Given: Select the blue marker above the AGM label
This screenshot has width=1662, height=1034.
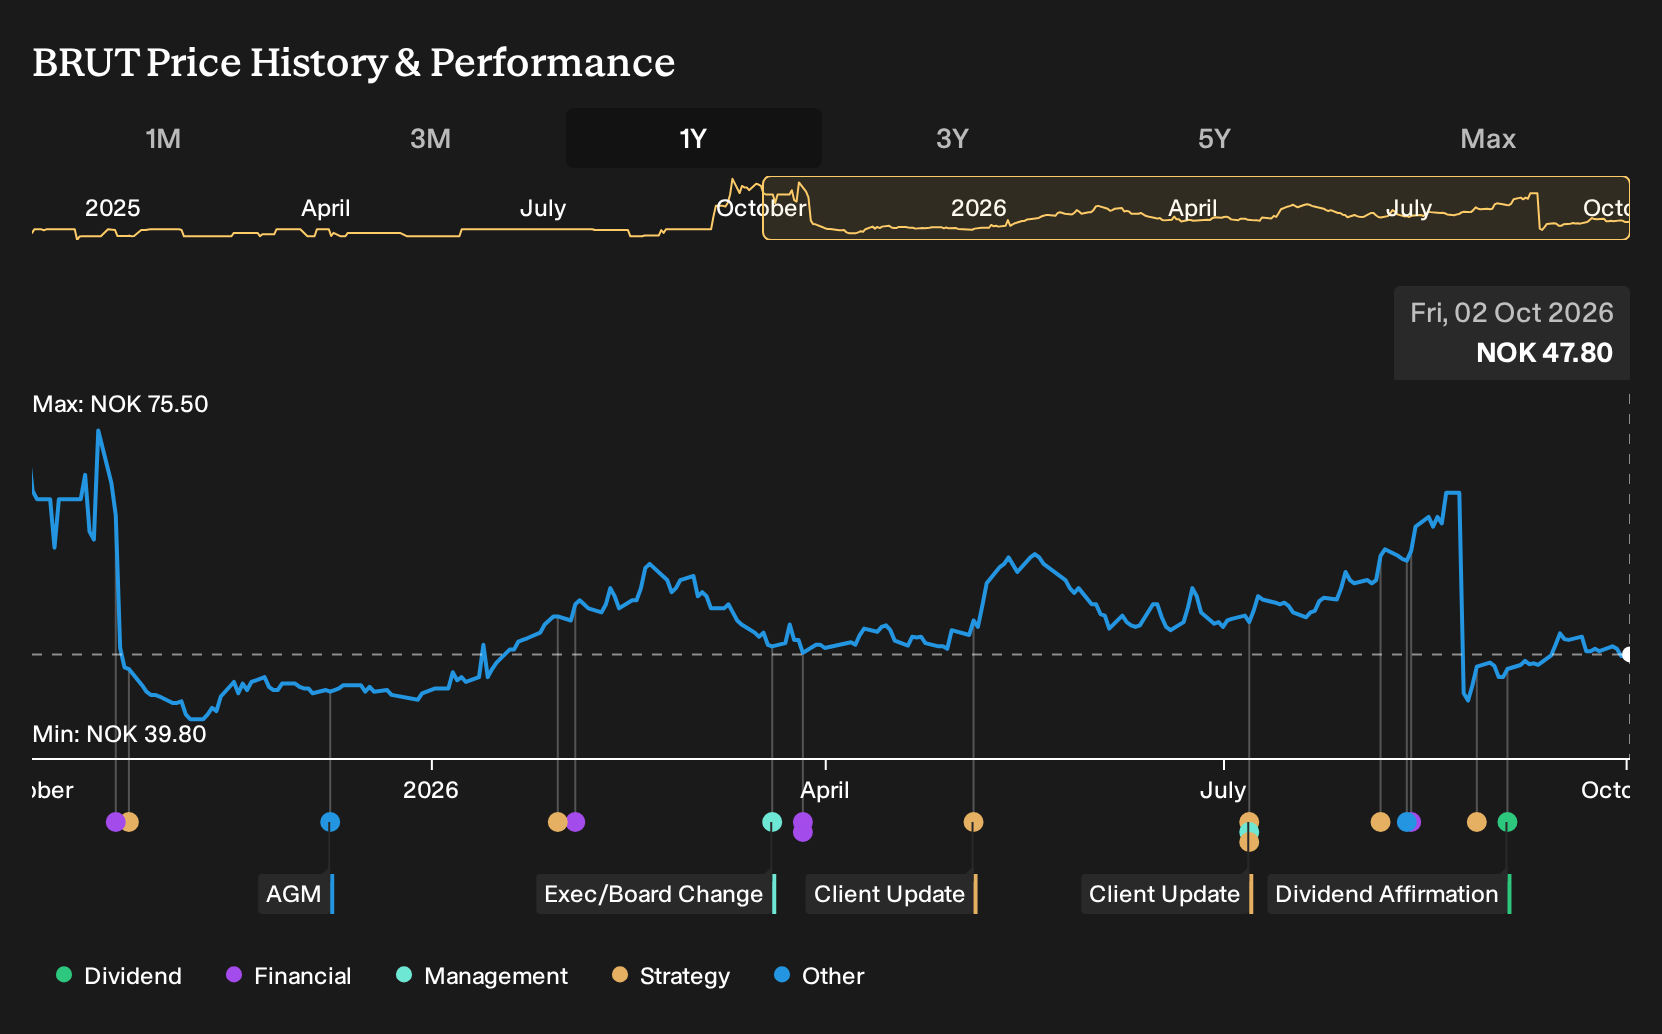Looking at the screenshot, I should 330,822.
